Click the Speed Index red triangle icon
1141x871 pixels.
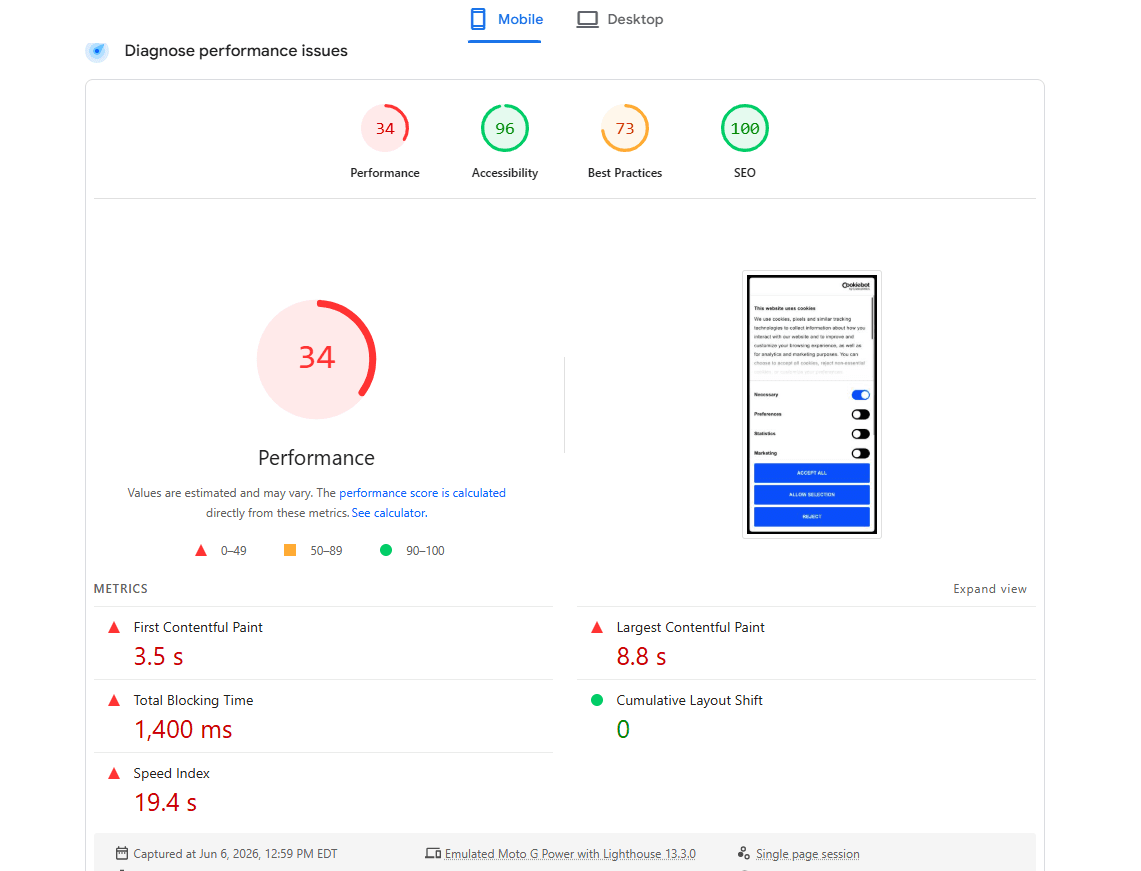tap(114, 773)
